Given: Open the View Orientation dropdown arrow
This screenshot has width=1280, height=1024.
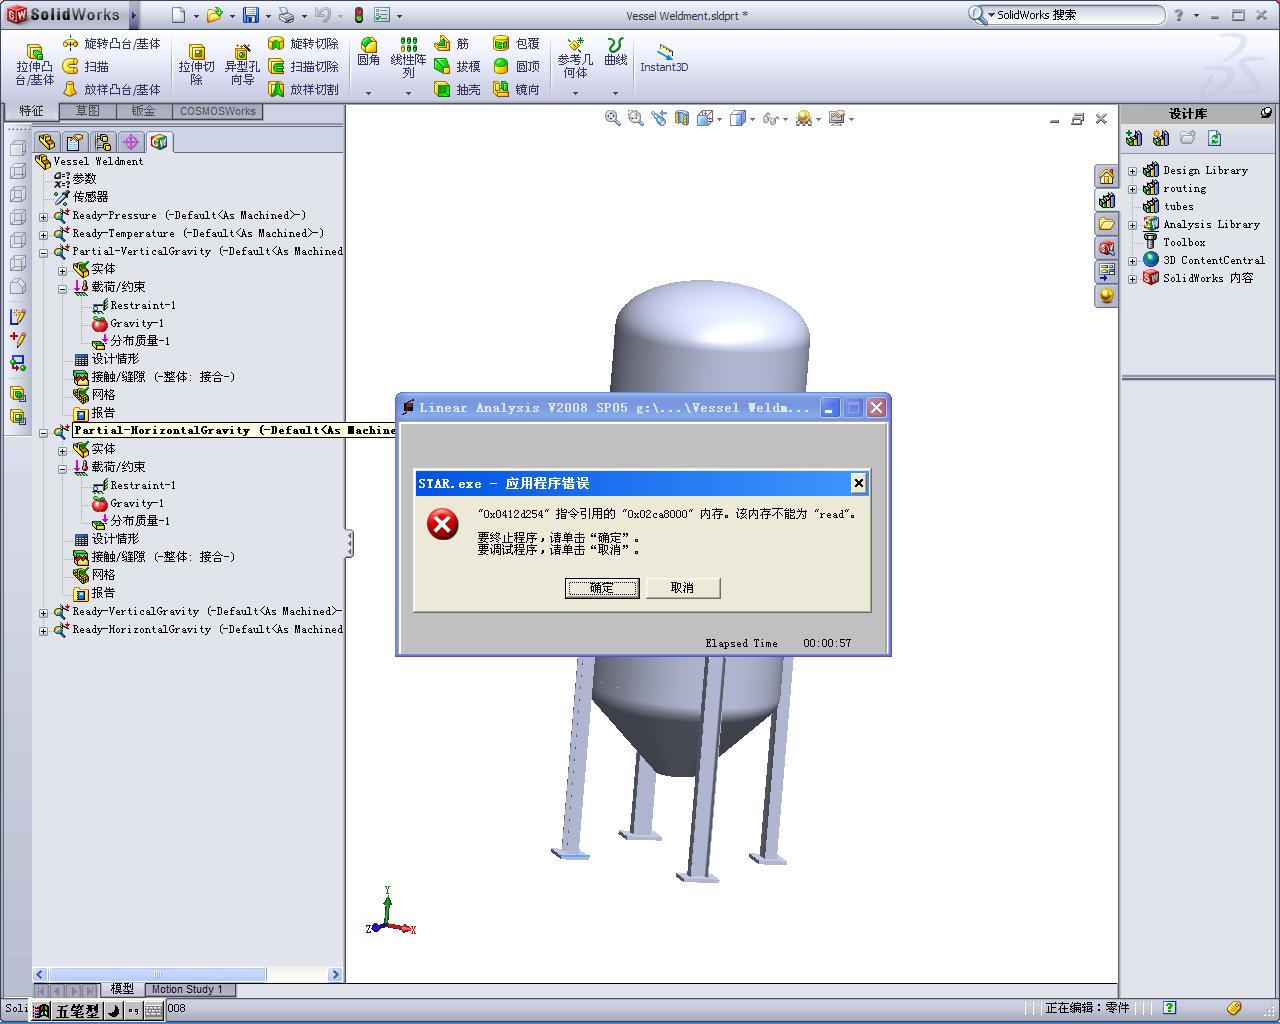Looking at the screenshot, I should pyautogui.click(x=721, y=119).
